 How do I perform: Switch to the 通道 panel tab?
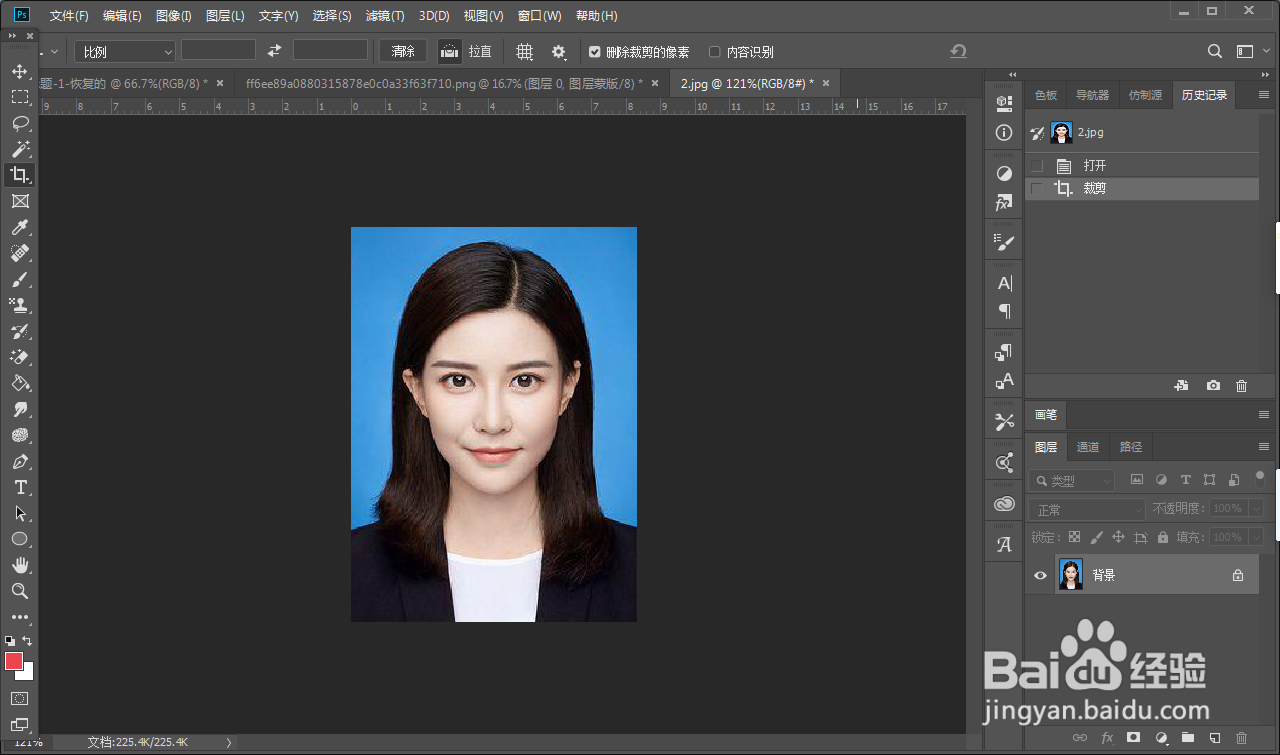pyautogui.click(x=1088, y=447)
